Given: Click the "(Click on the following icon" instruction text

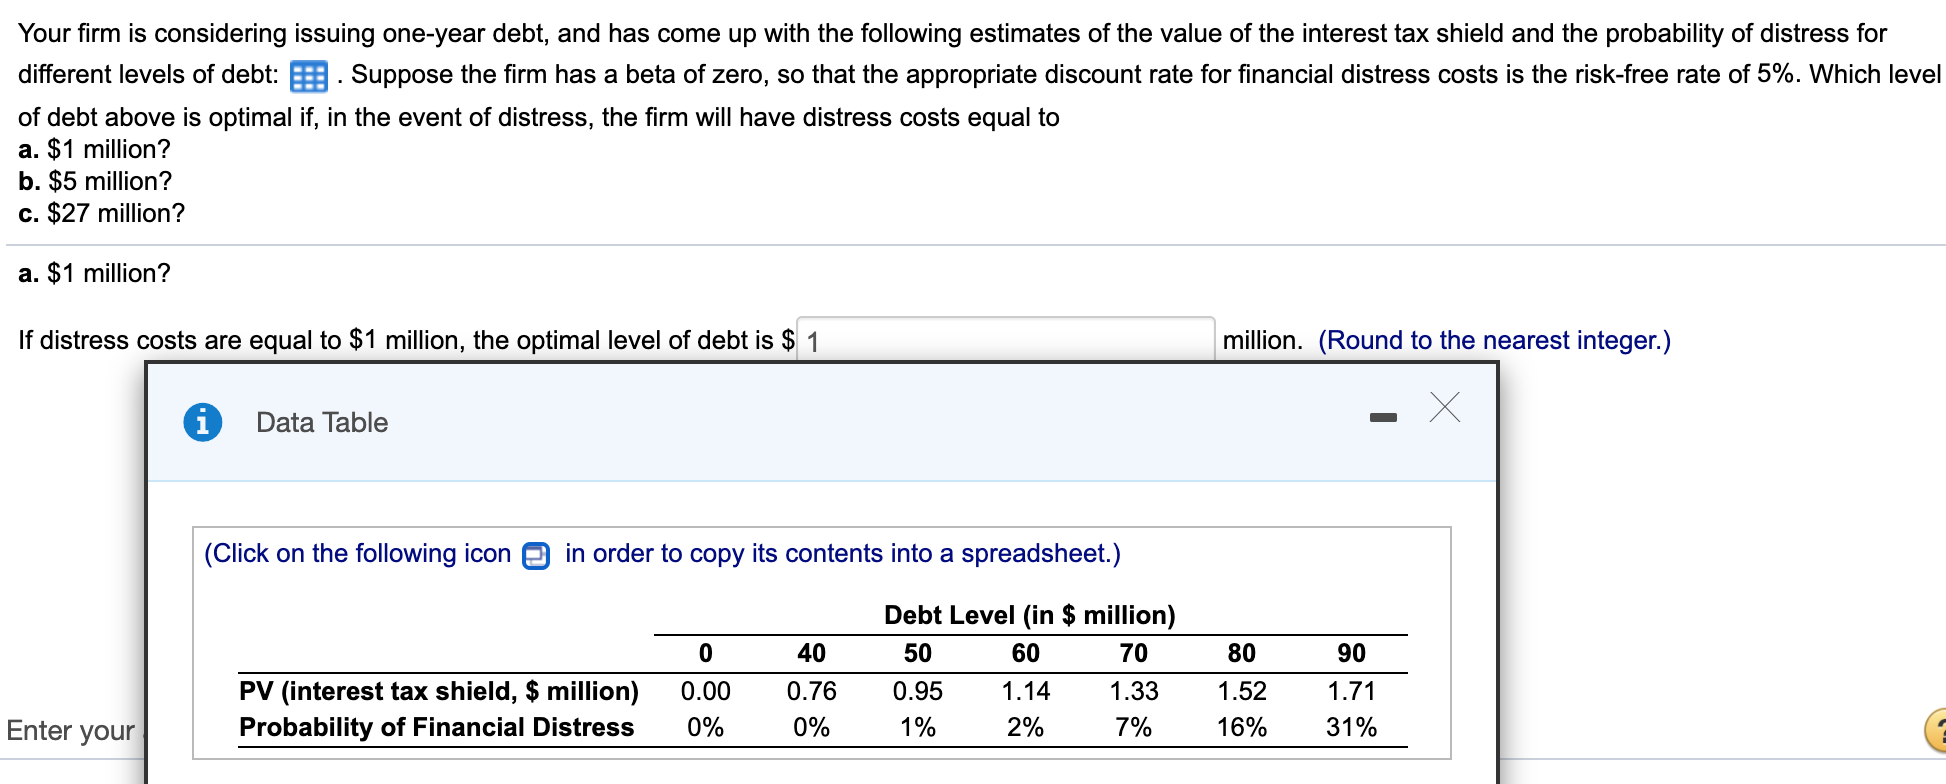Looking at the screenshot, I should tap(360, 553).
